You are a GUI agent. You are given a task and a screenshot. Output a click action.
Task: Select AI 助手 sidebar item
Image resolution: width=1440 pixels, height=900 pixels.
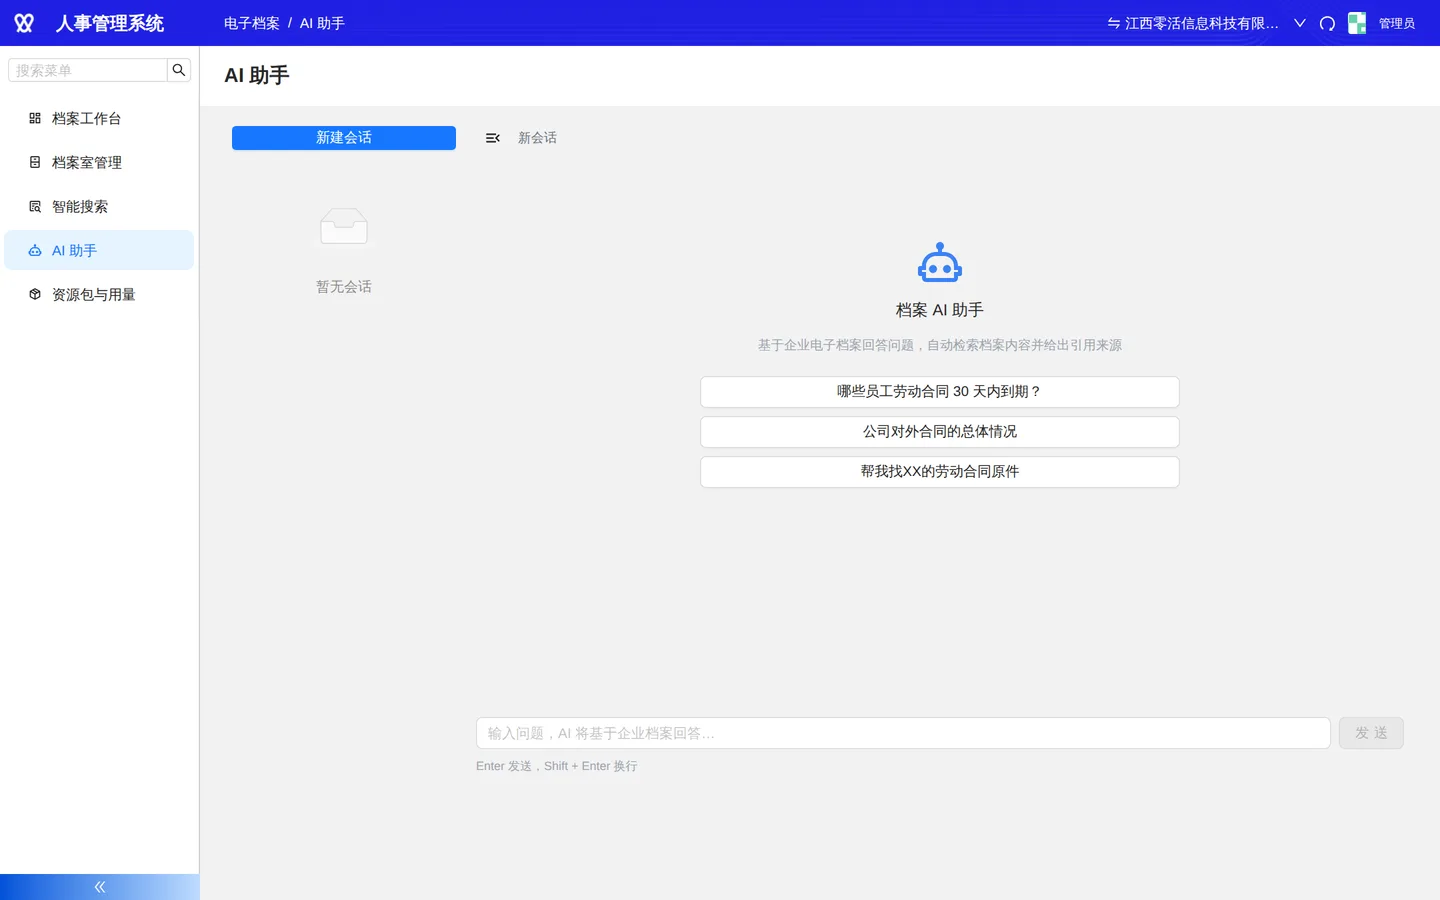tap(99, 250)
